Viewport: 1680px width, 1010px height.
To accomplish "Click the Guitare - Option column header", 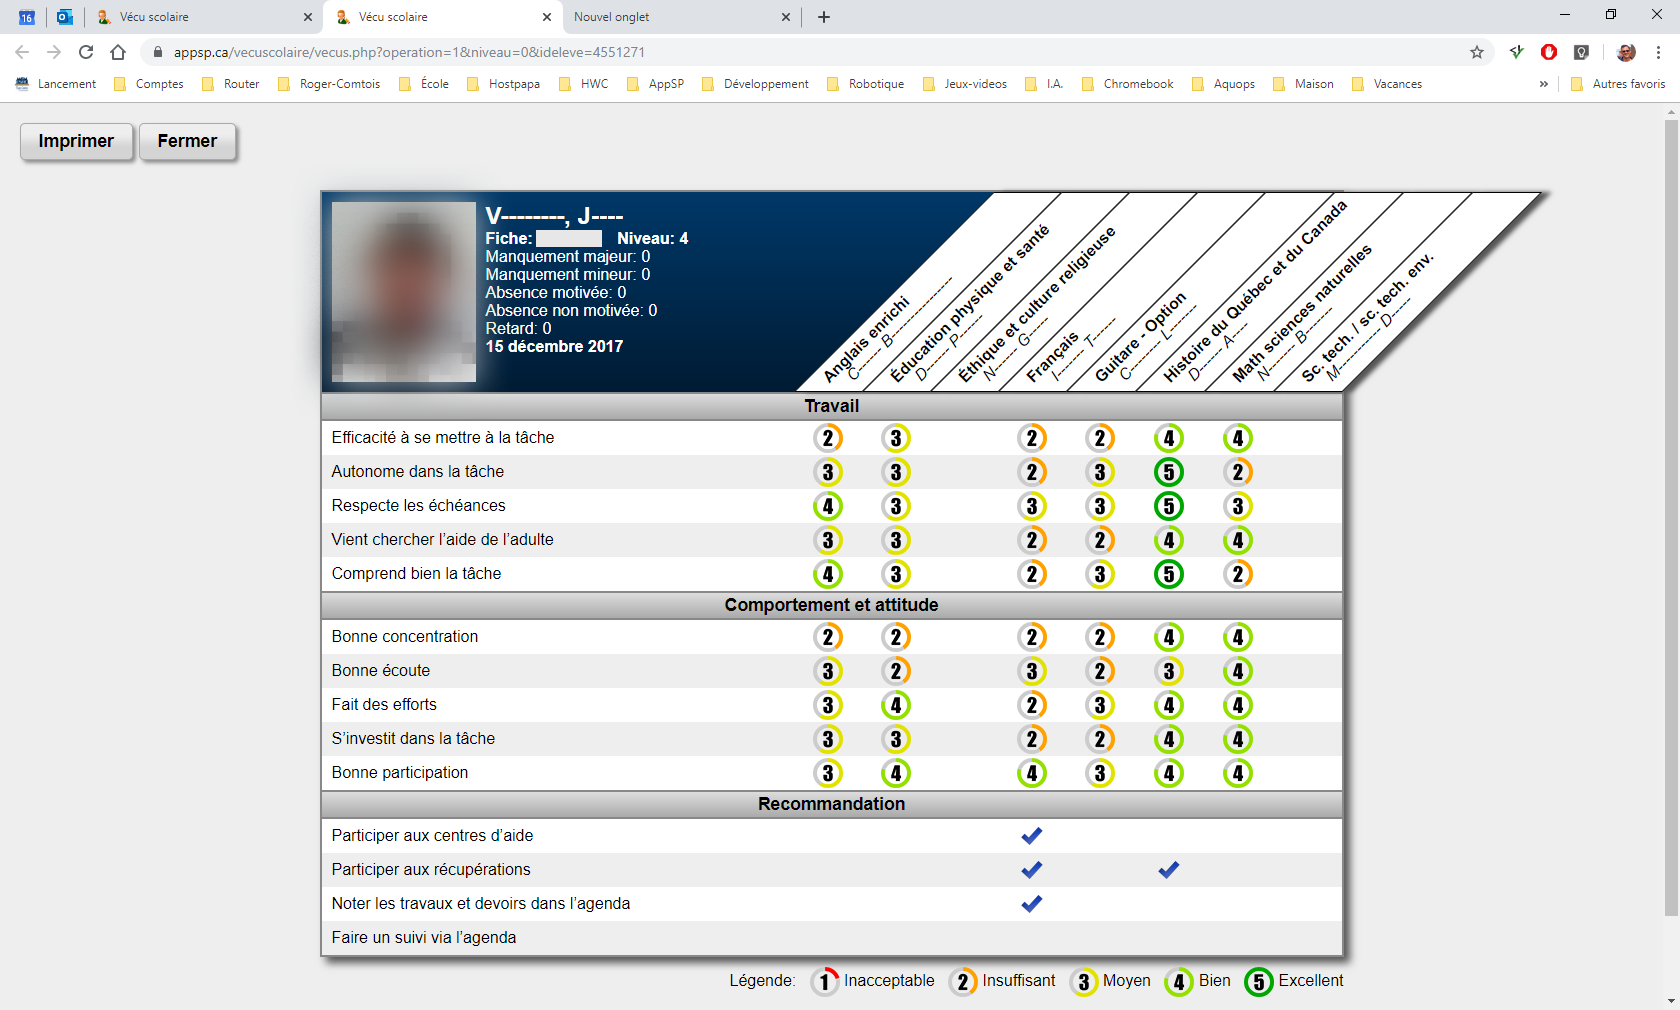I will coord(1140,336).
